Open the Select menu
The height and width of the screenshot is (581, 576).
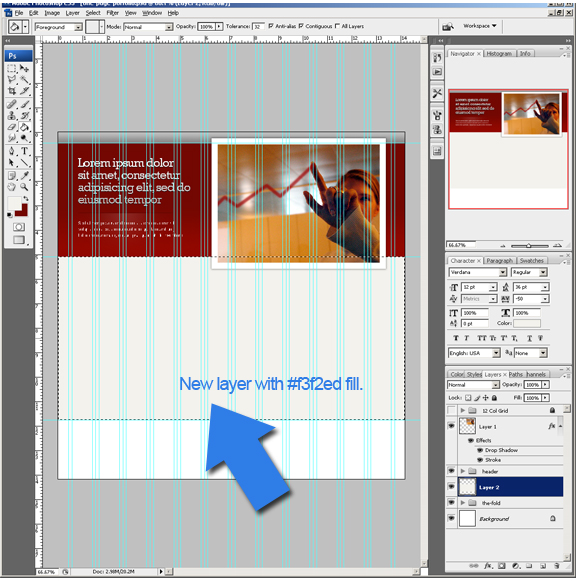[93, 13]
